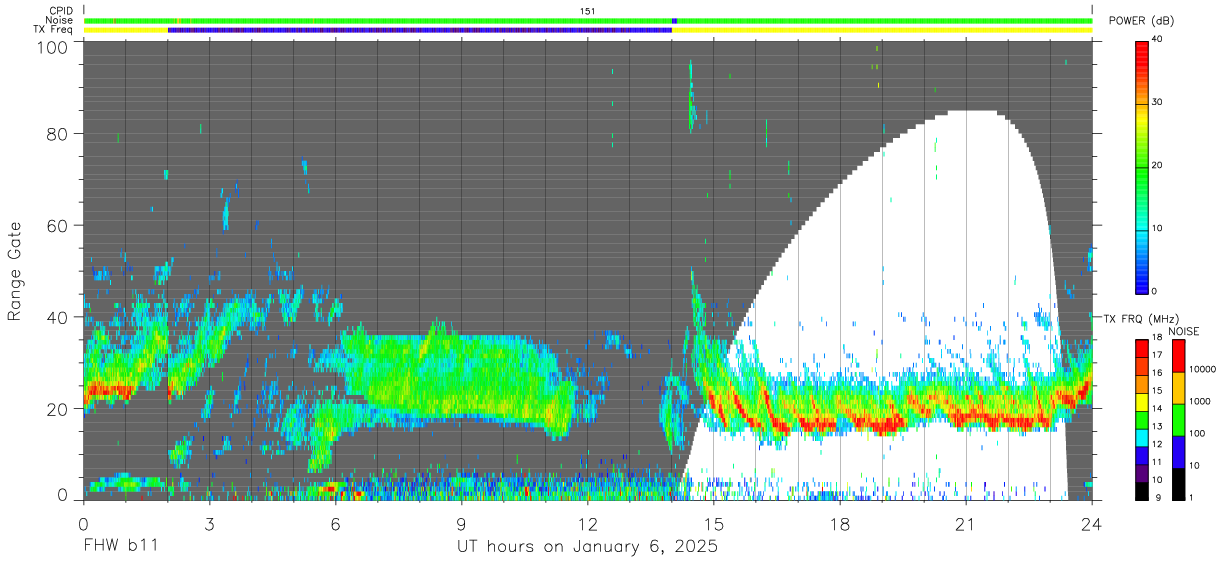Click the black segment of NOISE color bar

pos(1179,483)
